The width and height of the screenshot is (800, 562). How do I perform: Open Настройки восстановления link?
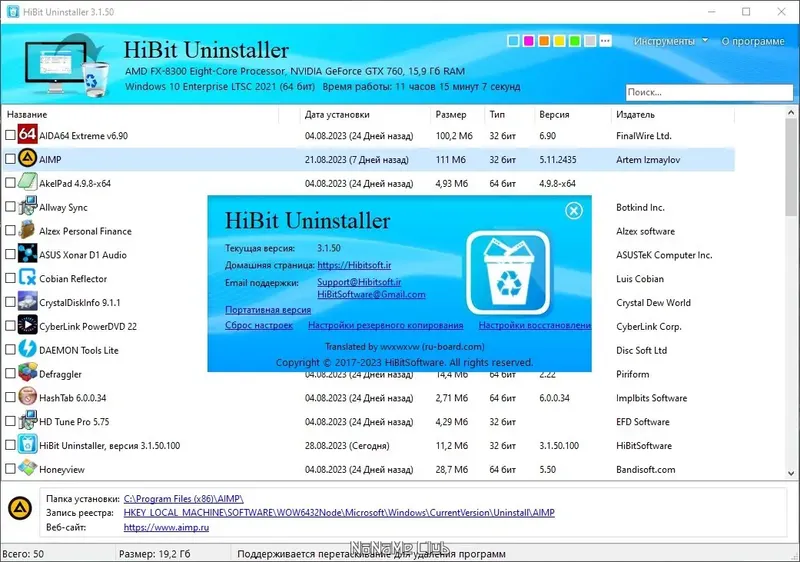point(535,325)
